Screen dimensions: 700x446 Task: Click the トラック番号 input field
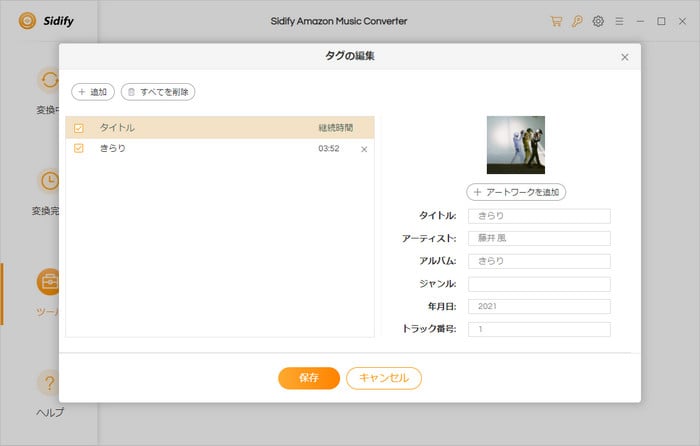pyautogui.click(x=539, y=329)
